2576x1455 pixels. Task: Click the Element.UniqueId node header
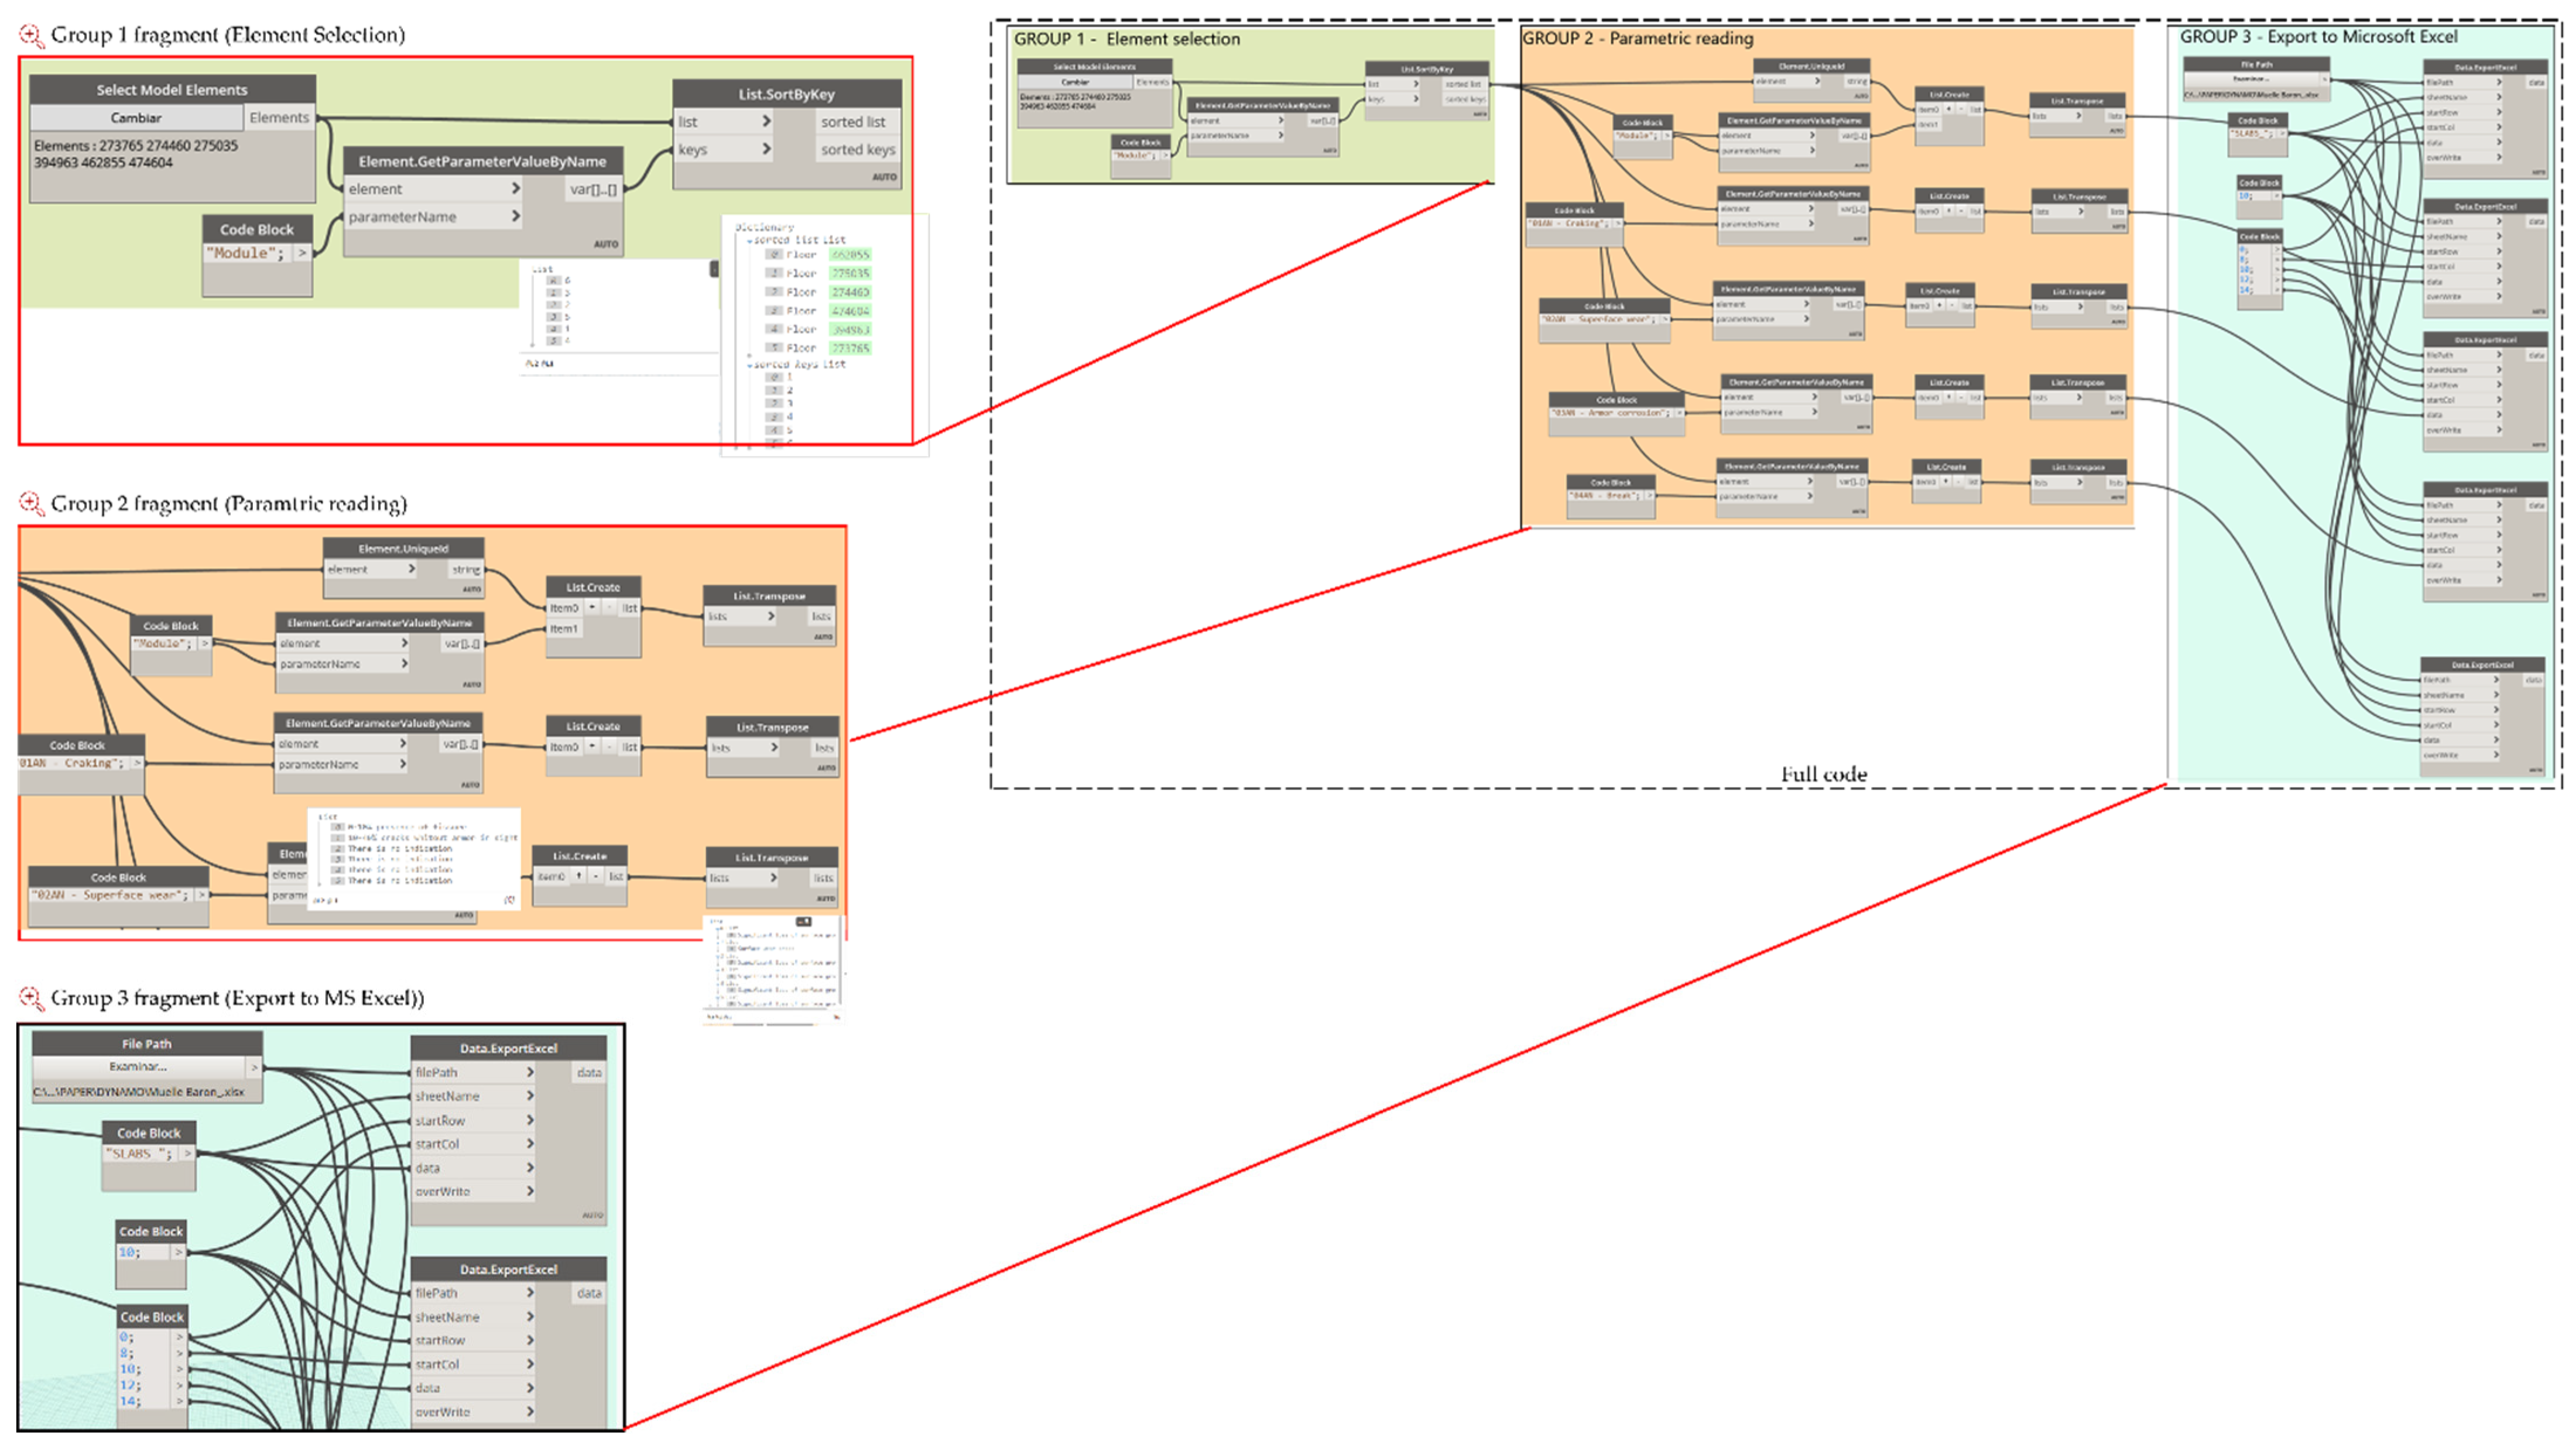(403, 548)
